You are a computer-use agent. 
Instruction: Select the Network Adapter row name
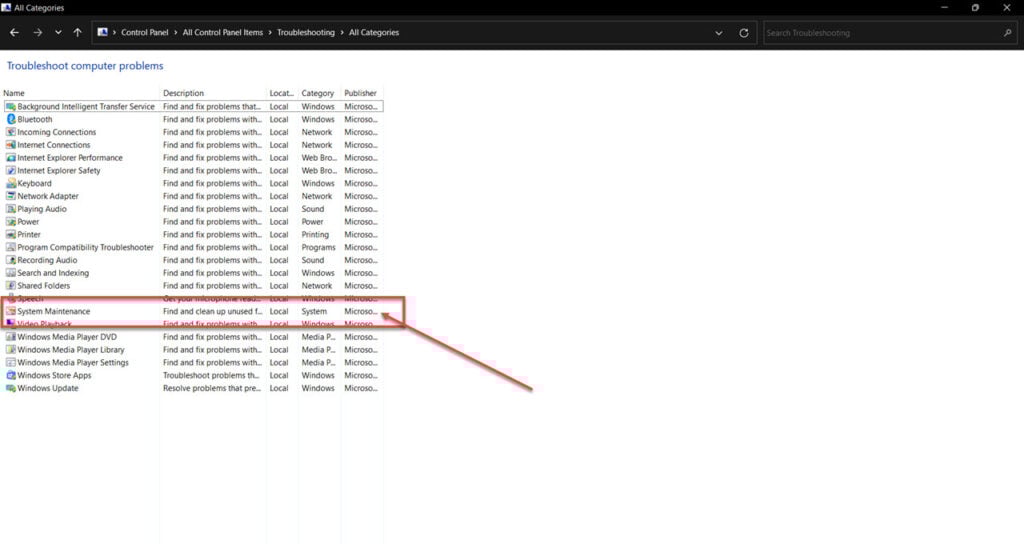48,196
